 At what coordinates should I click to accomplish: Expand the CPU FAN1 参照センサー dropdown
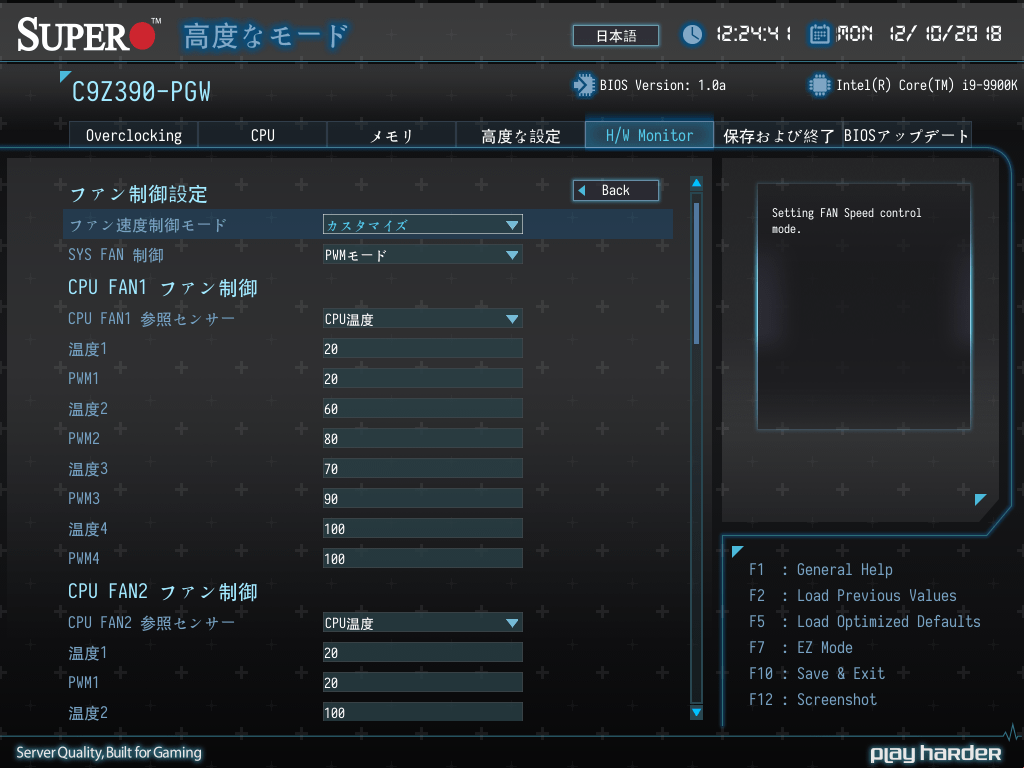click(x=423, y=319)
